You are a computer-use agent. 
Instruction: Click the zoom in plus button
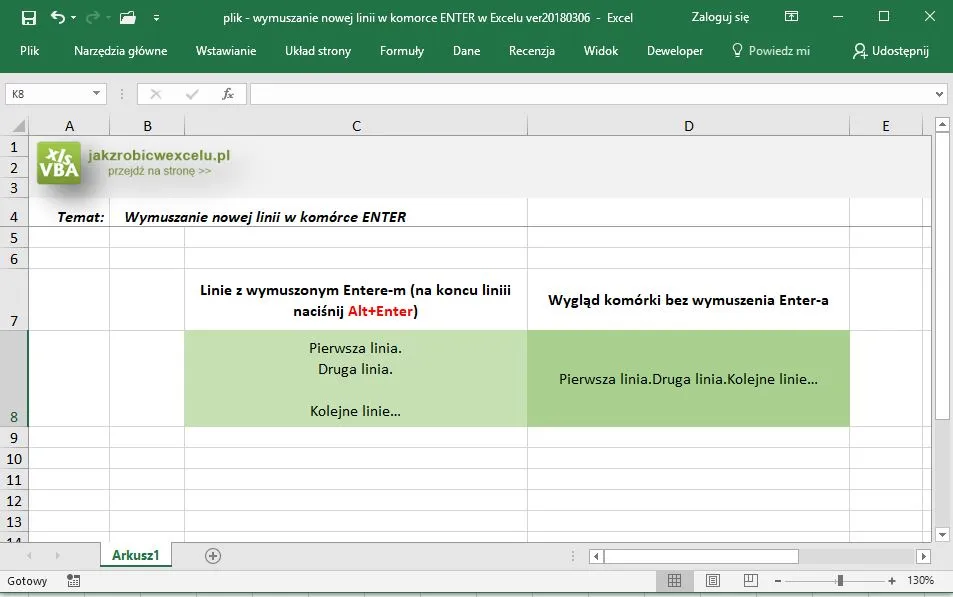point(892,581)
